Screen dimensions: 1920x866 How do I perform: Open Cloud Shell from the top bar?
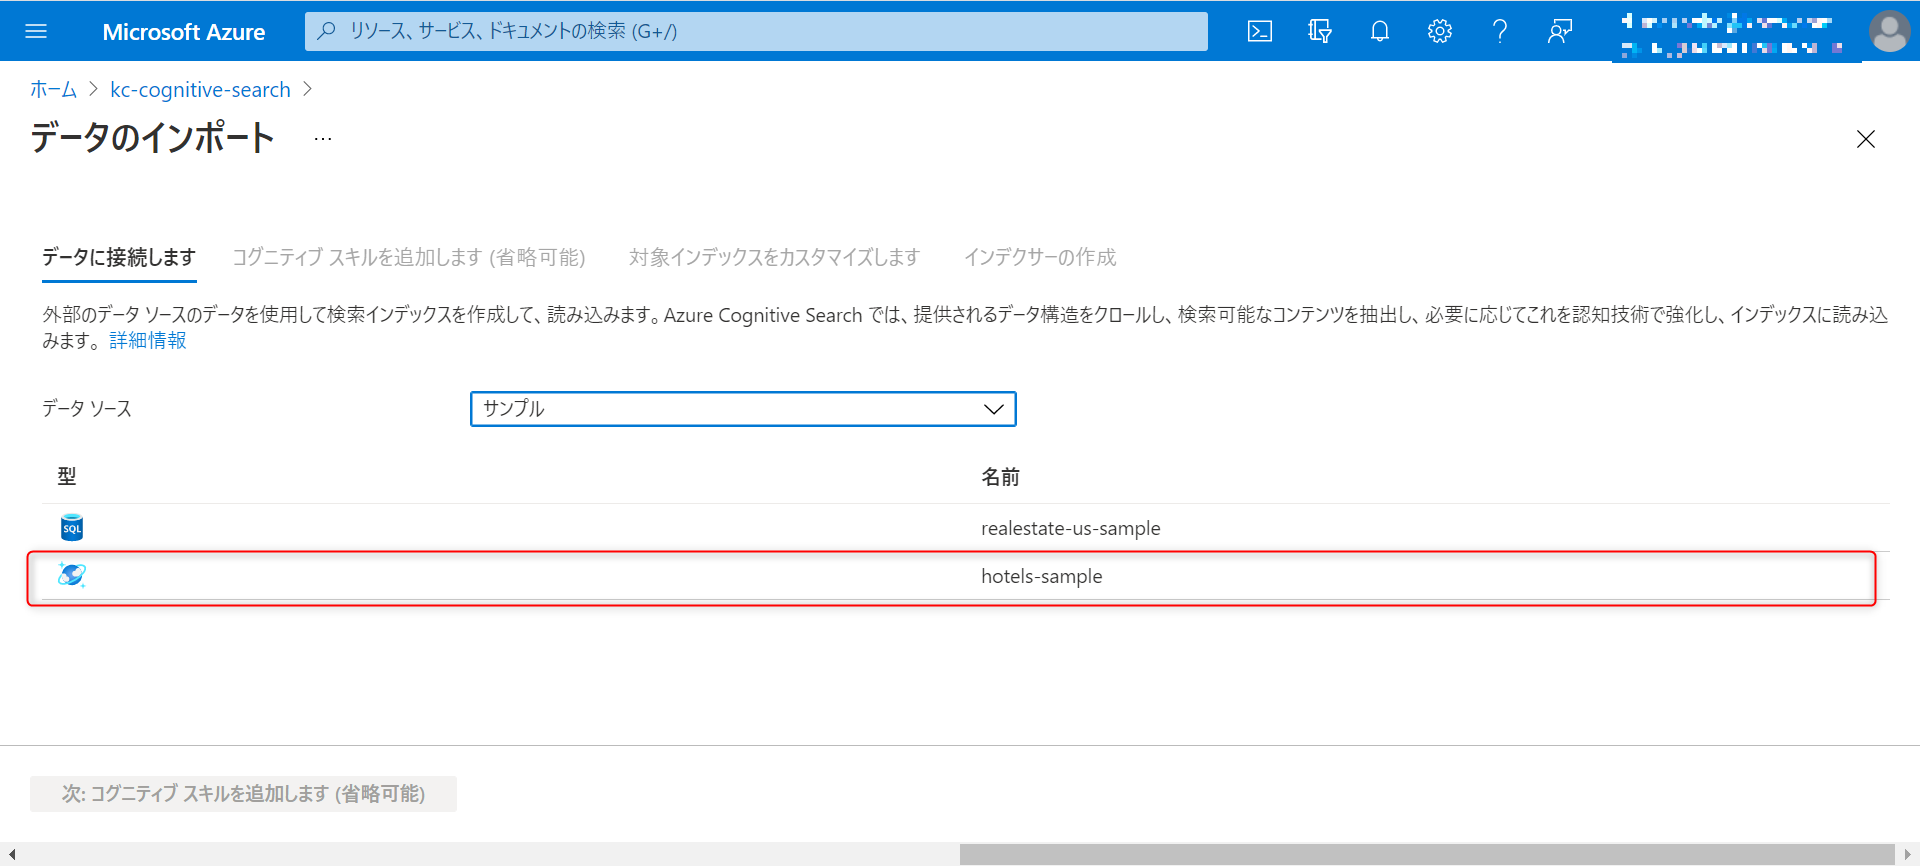coord(1260,31)
